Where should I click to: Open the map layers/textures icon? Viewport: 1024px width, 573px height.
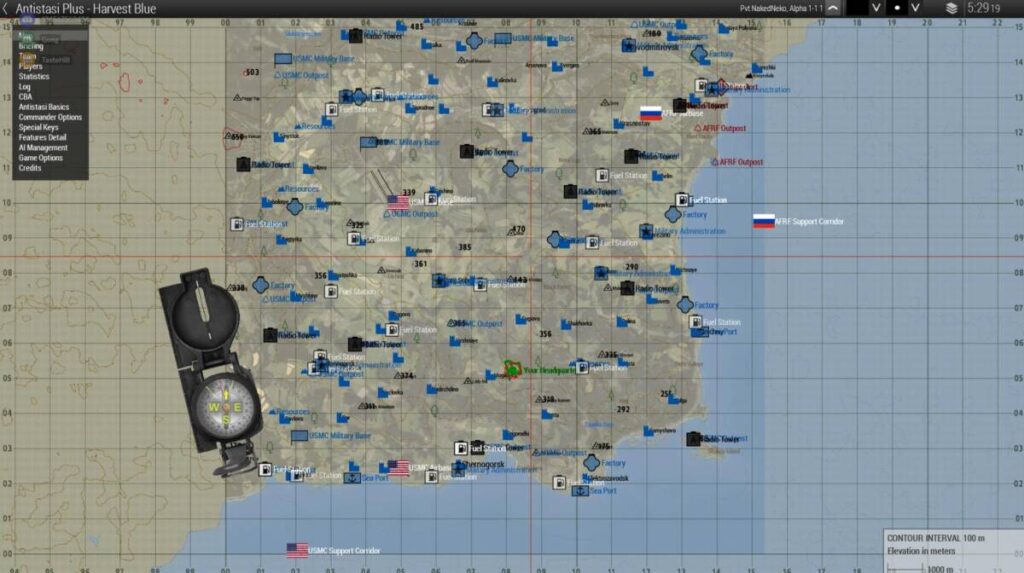tap(951, 8)
